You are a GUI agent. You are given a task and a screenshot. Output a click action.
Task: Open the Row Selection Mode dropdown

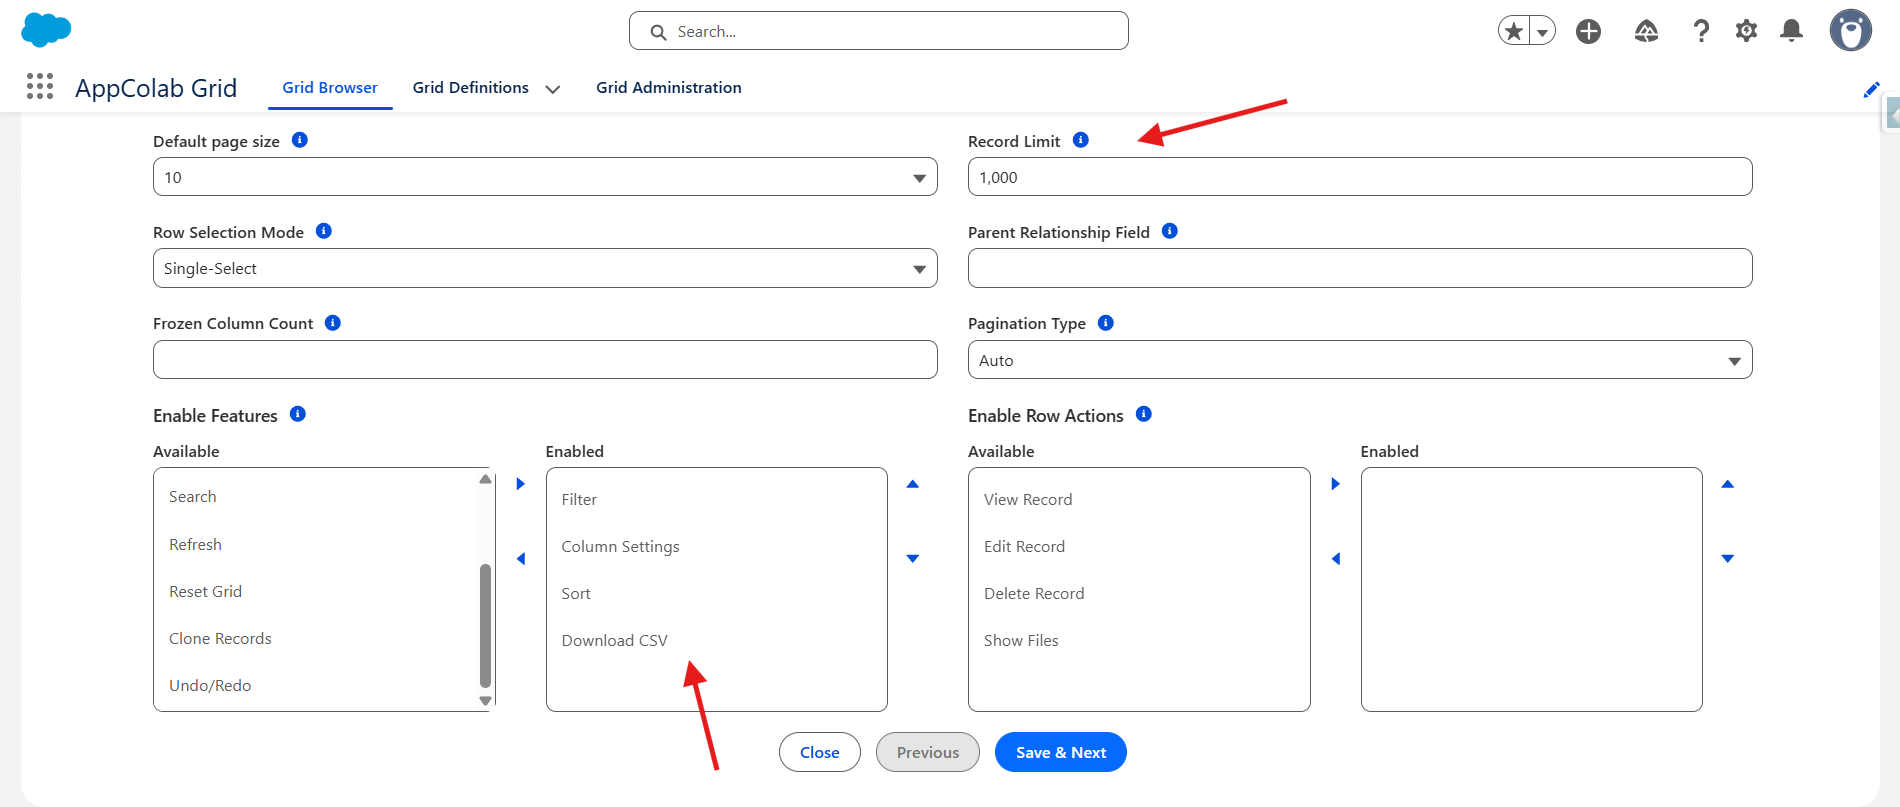pos(545,268)
